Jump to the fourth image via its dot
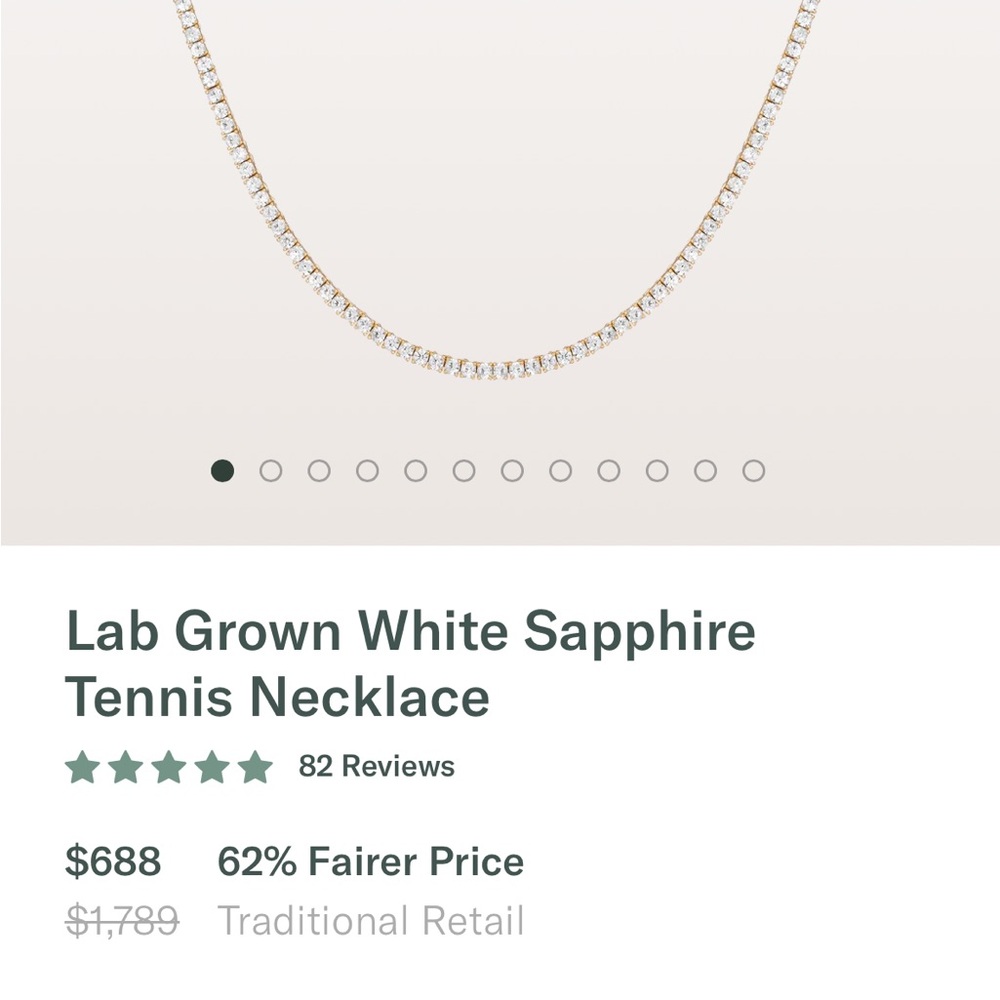 365,469
